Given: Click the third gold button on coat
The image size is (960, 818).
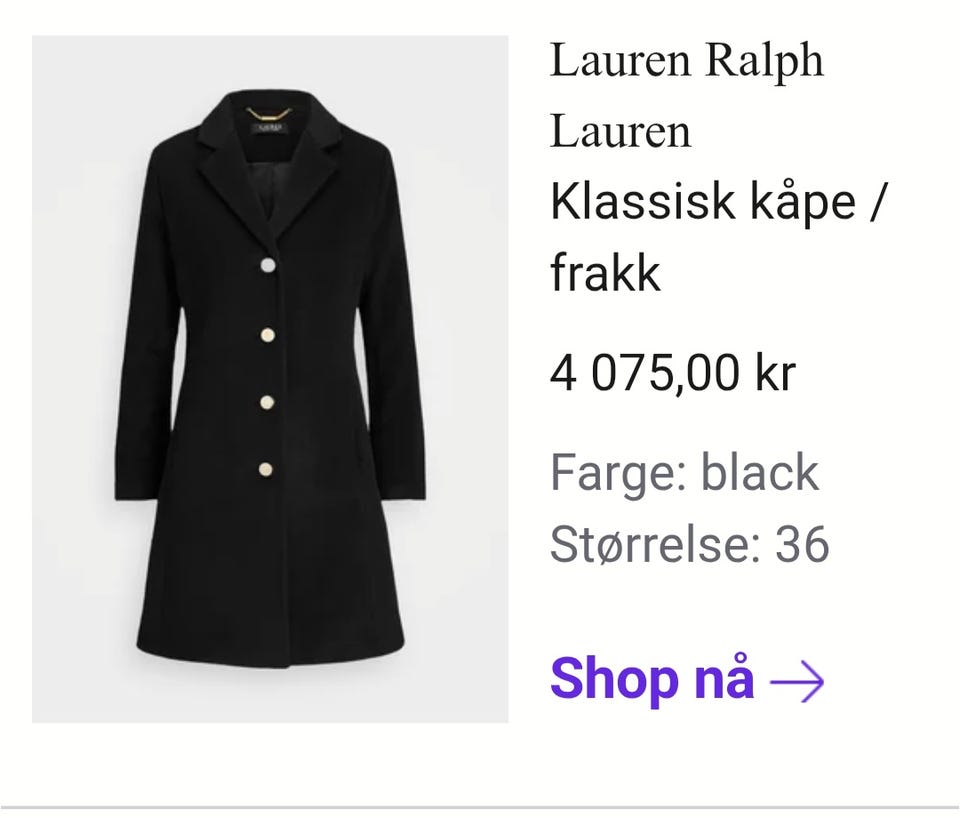Looking at the screenshot, I should click(x=267, y=402).
